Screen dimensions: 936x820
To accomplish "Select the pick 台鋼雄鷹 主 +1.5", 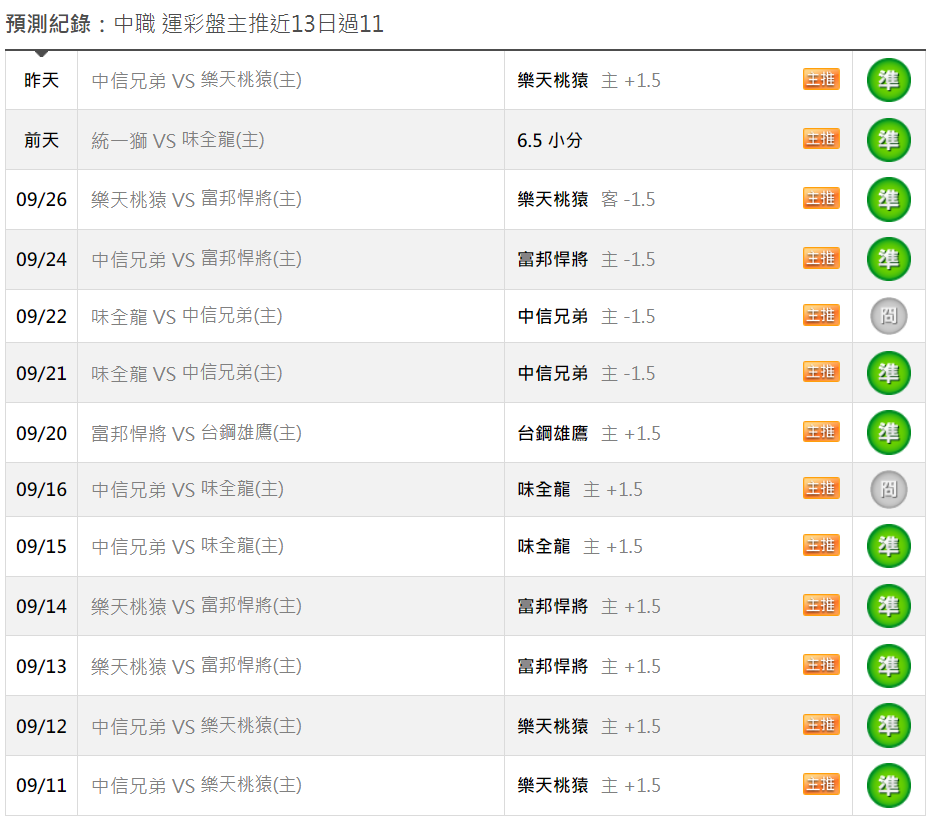I will pos(589,433).
